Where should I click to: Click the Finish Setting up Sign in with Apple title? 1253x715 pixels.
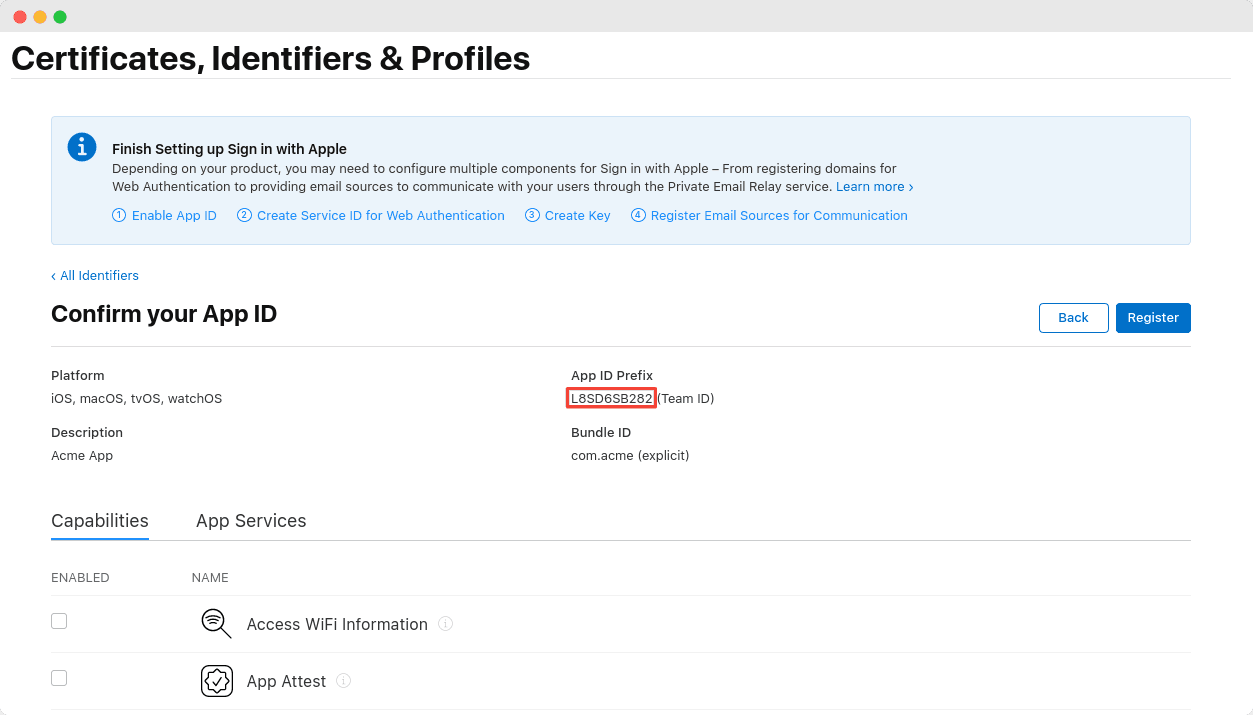click(x=229, y=149)
